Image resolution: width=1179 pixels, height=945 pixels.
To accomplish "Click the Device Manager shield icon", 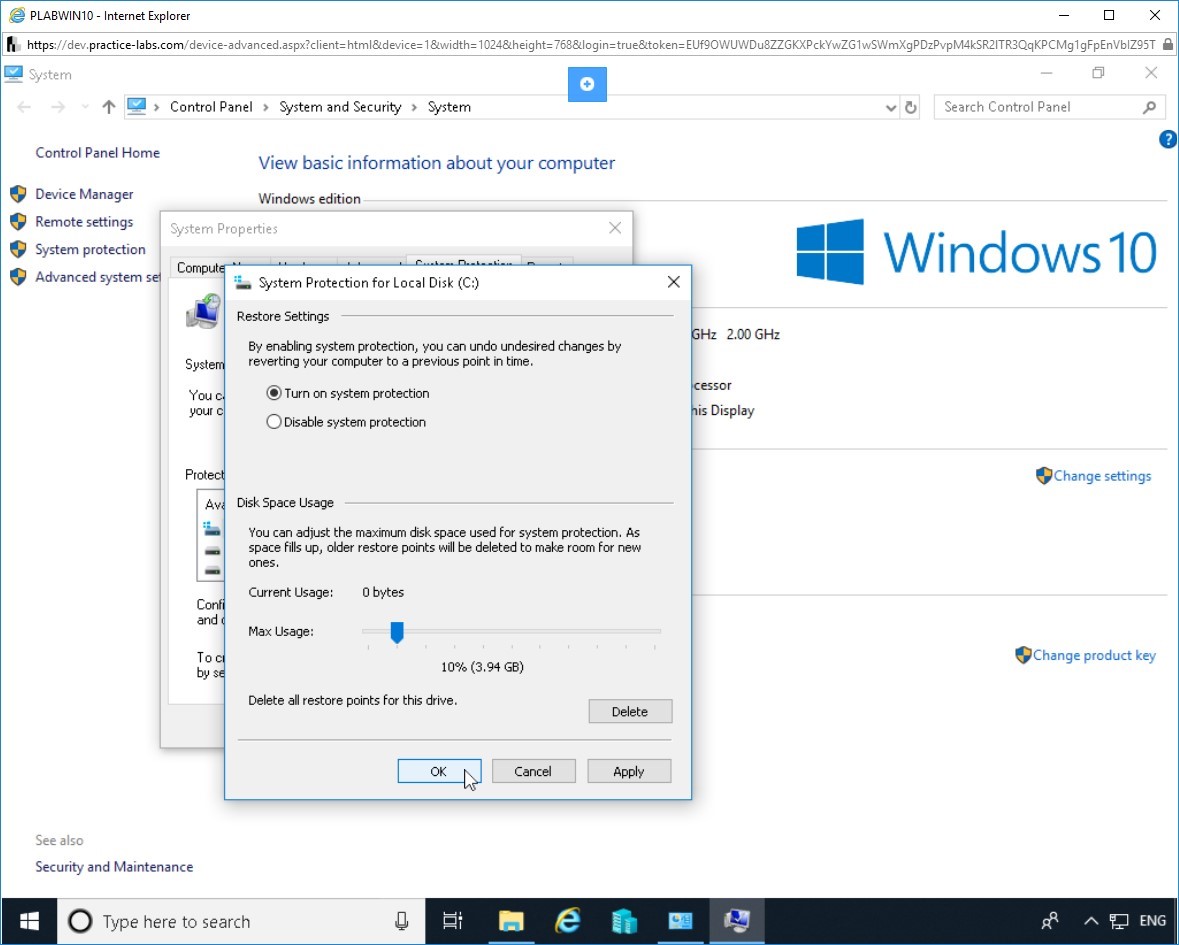I will [x=19, y=194].
